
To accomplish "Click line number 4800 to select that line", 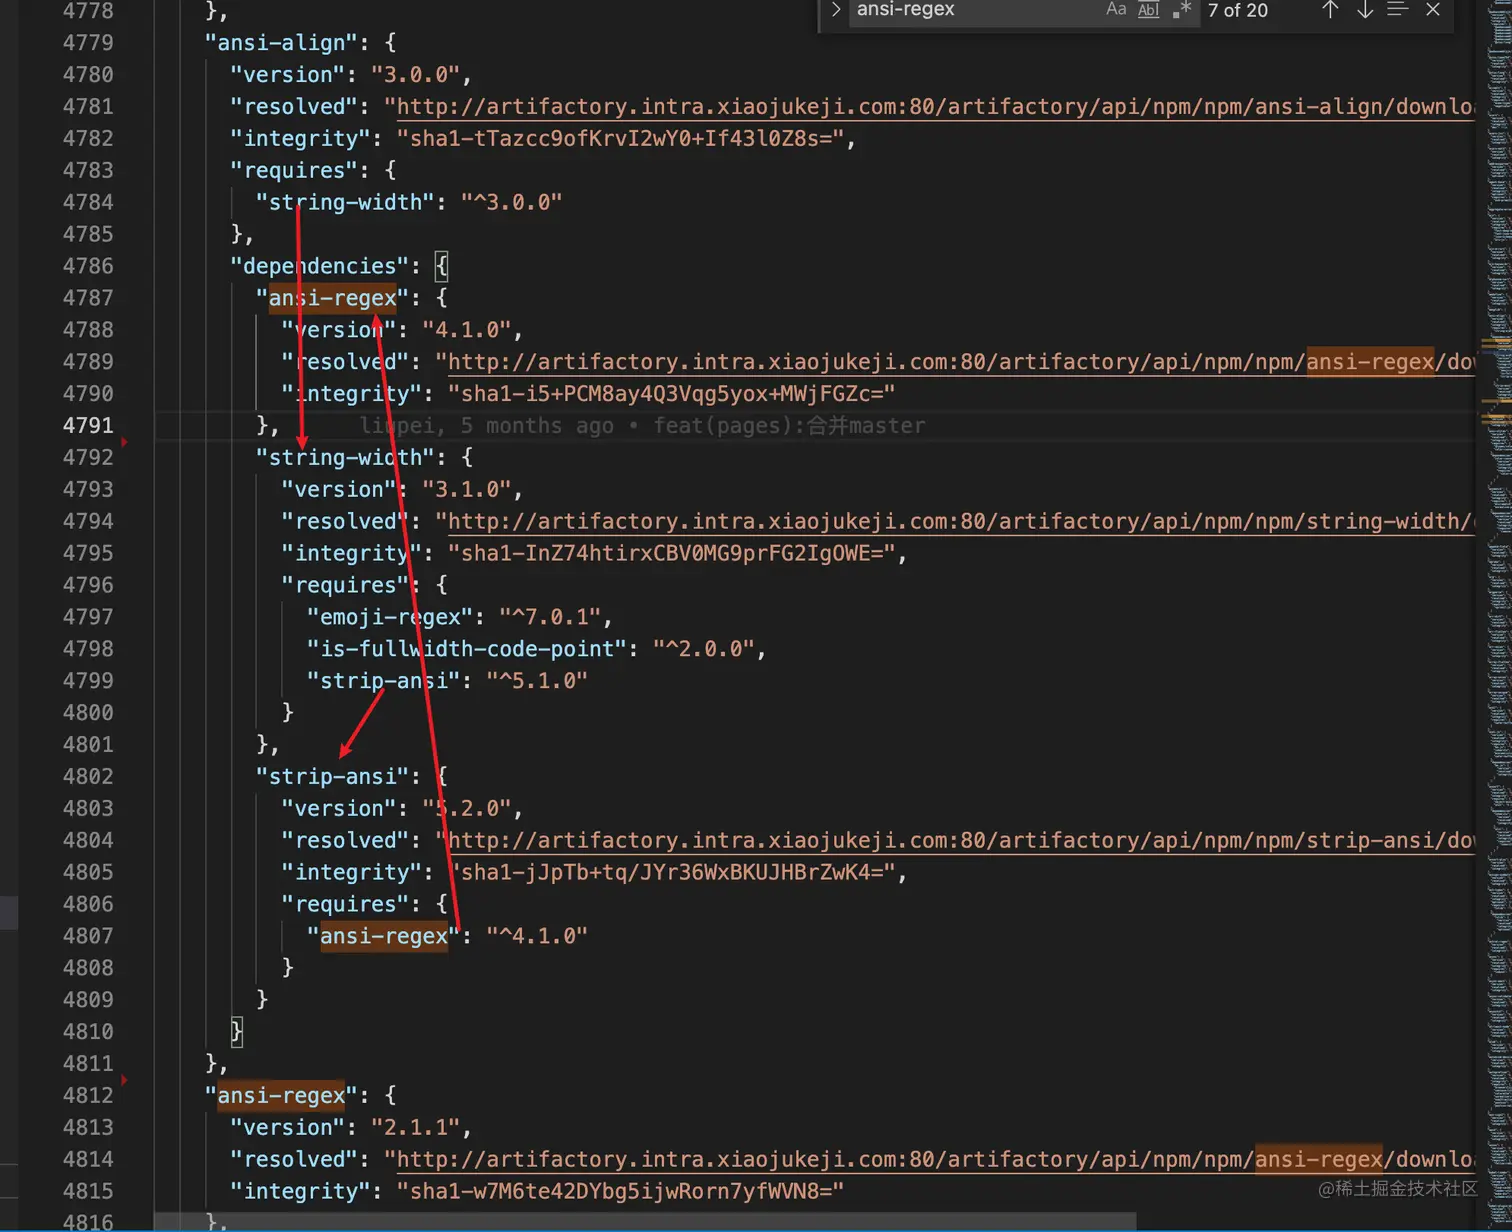I will (x=88, y=712).
